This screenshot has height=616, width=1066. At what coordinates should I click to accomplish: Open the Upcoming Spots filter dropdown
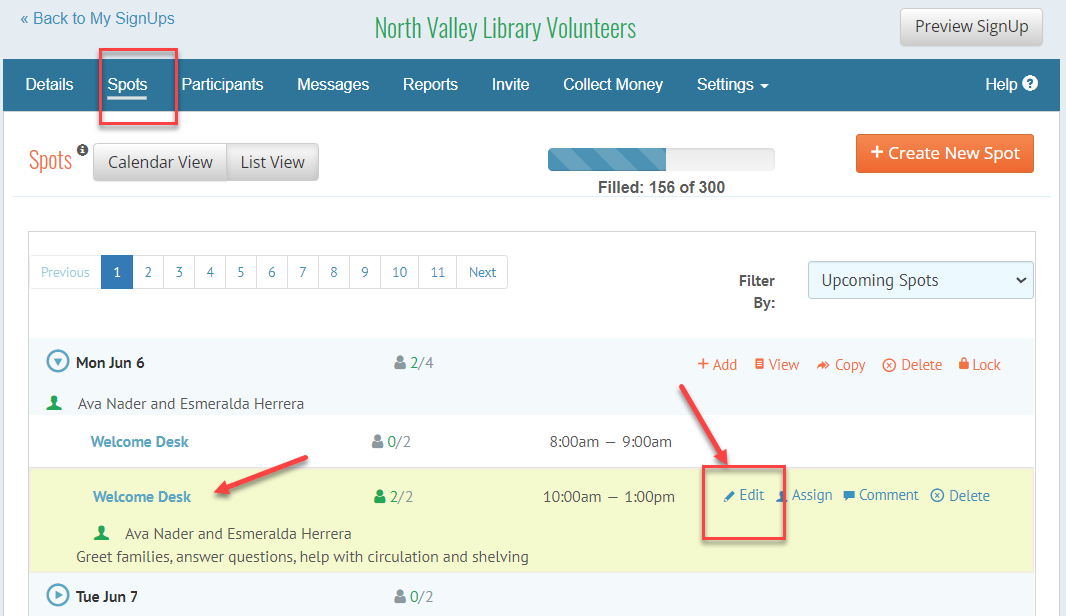pyautogui.click(x=919, y=280)
